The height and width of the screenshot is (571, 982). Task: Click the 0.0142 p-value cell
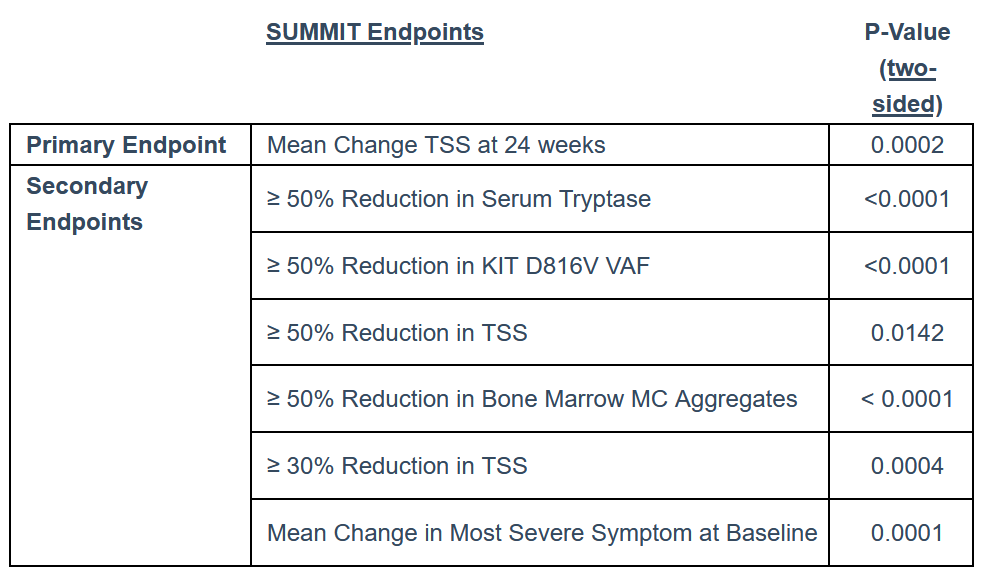point(907,332)
